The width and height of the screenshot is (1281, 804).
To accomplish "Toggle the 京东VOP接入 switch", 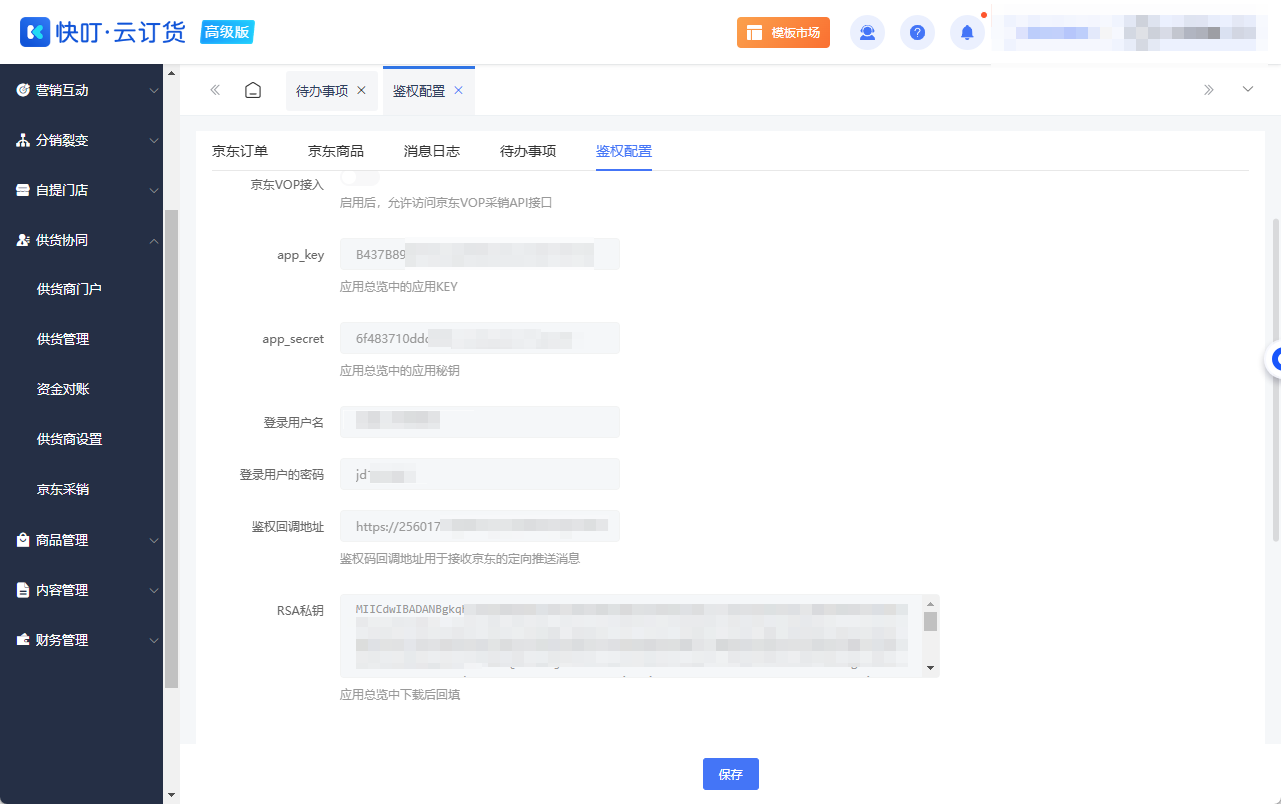I will (x=360, y=178).
